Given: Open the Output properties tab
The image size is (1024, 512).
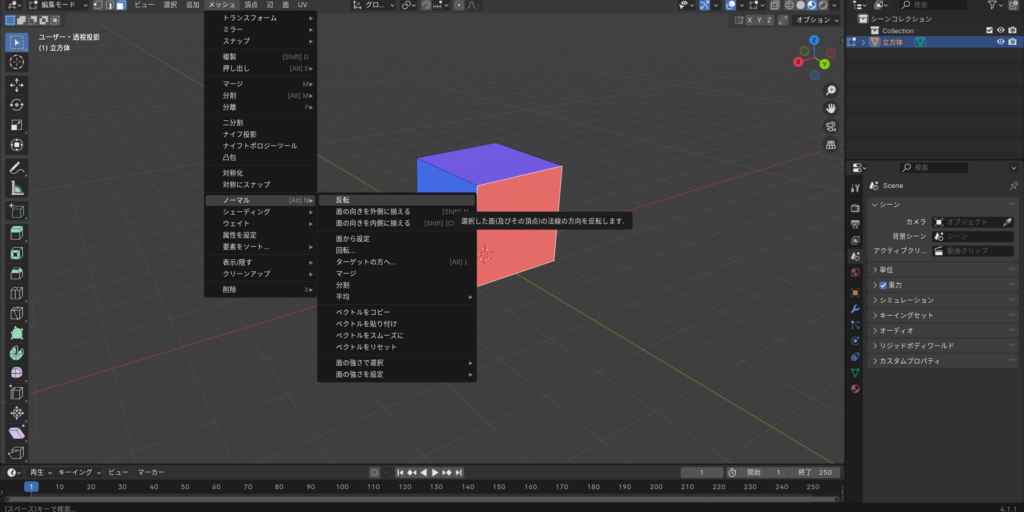Looking at the screenshot, I should pyautogui.click(x=856, y=224).
